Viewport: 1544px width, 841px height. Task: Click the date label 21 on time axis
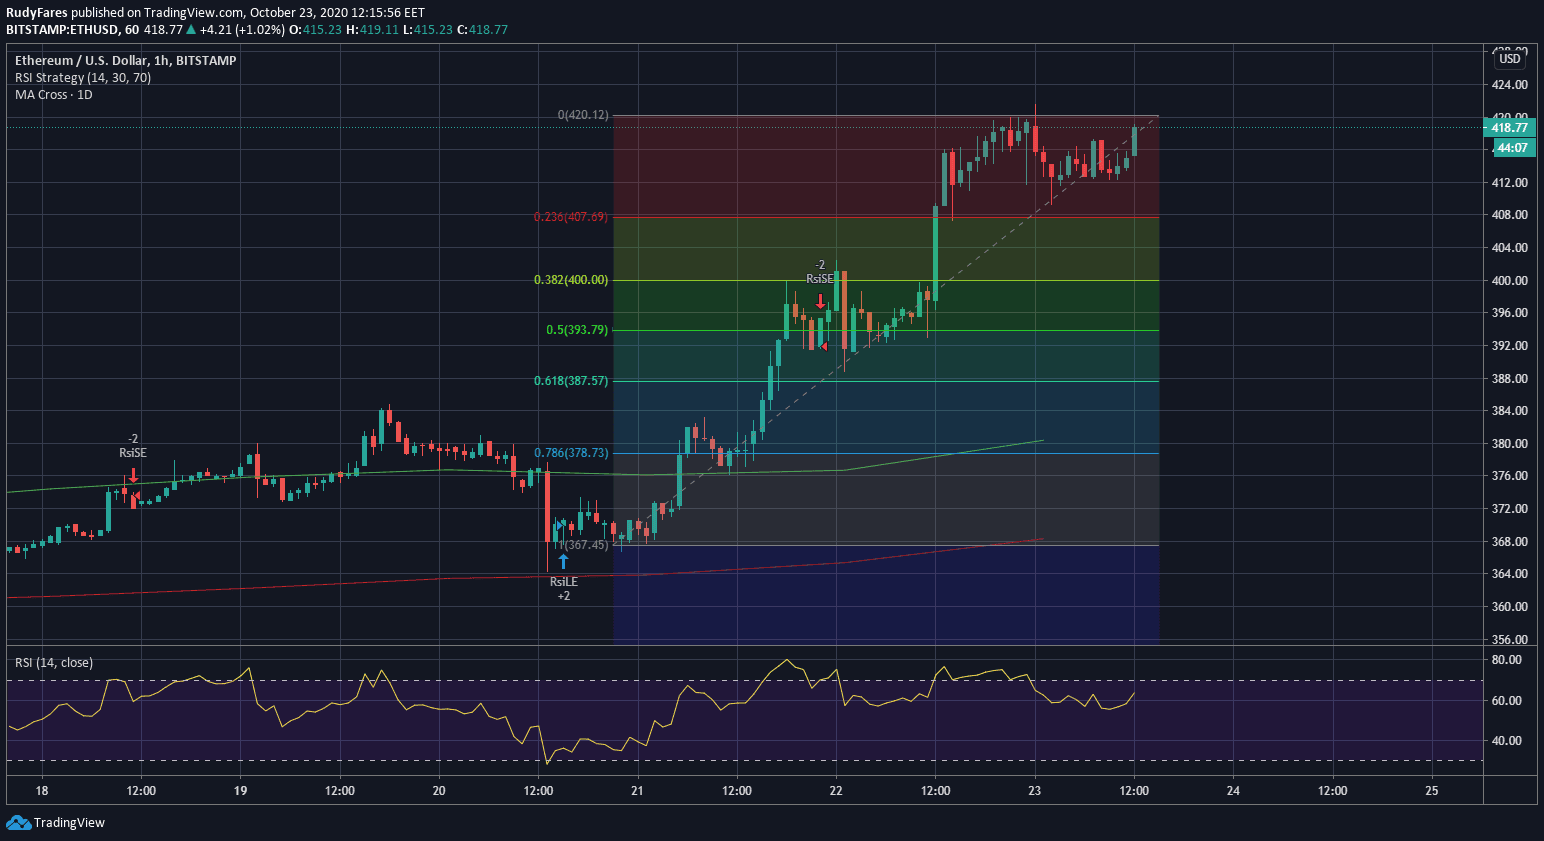coord(637,791)
